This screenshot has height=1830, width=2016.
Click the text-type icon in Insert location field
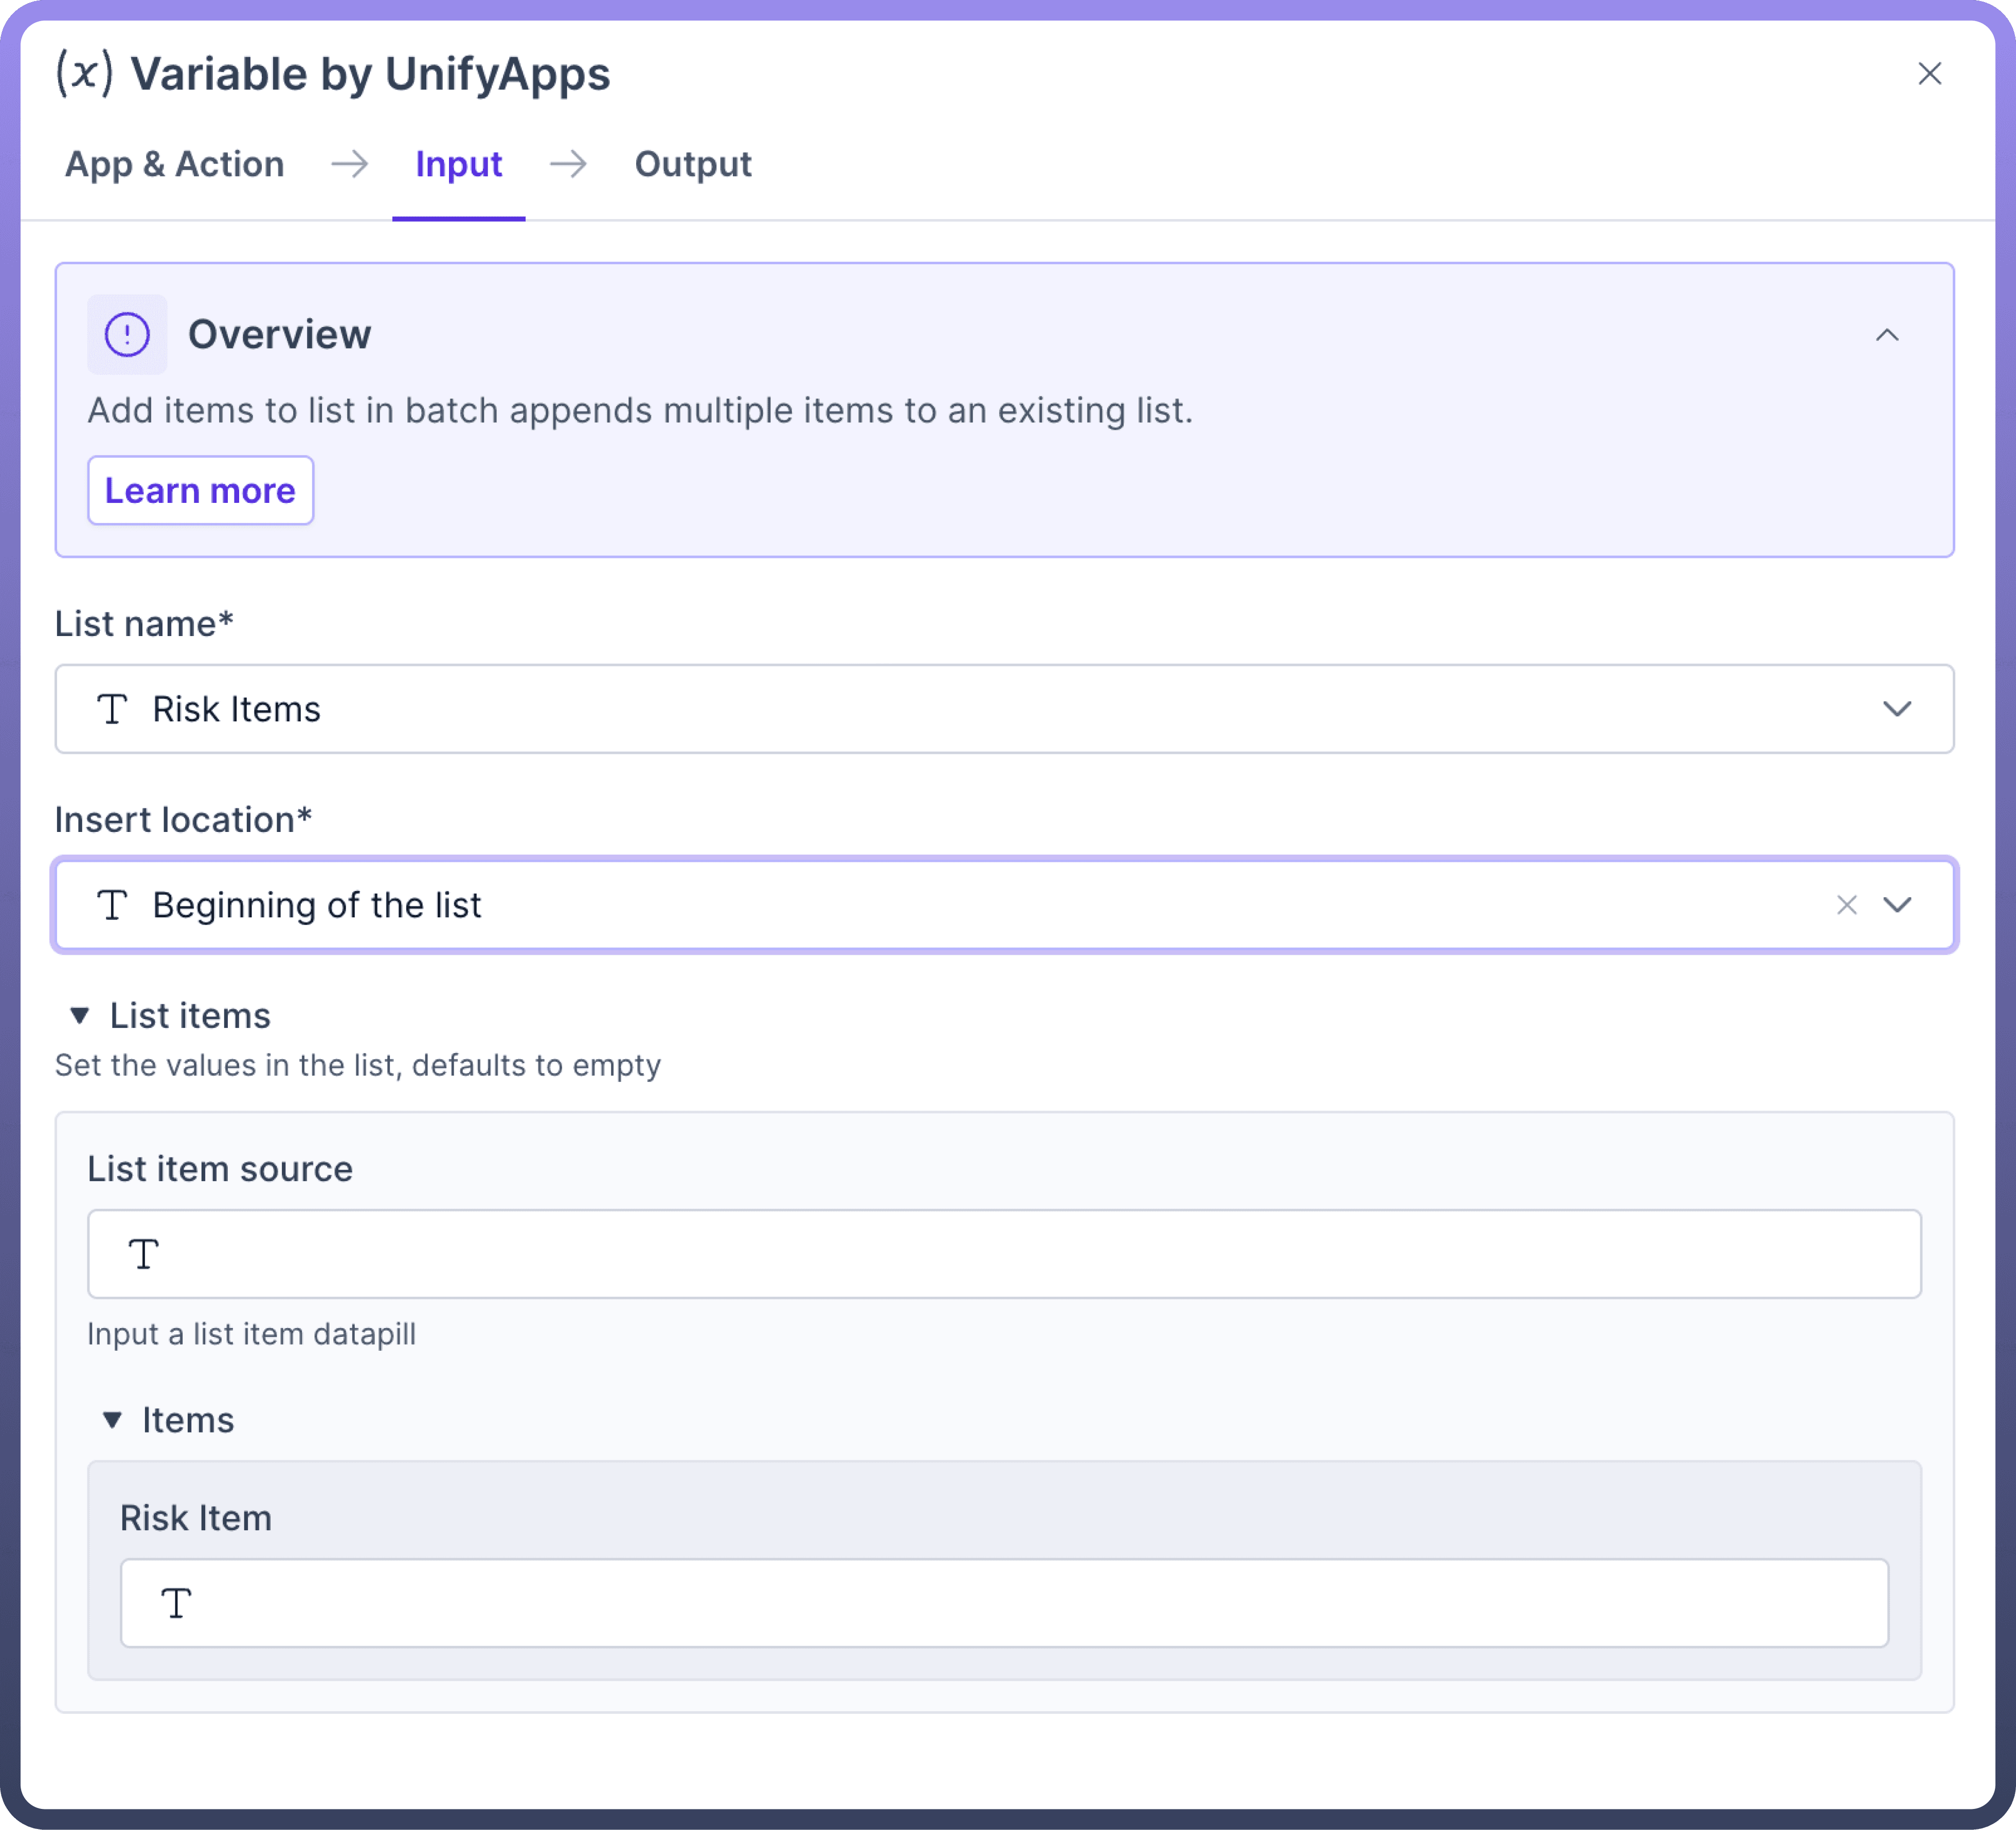pyautogui.click(x=112, y=905)
